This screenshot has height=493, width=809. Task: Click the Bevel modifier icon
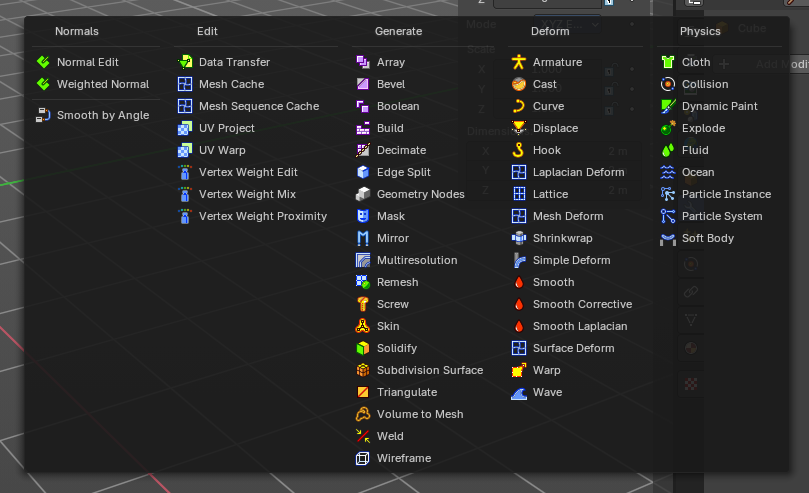coord(363,84)
